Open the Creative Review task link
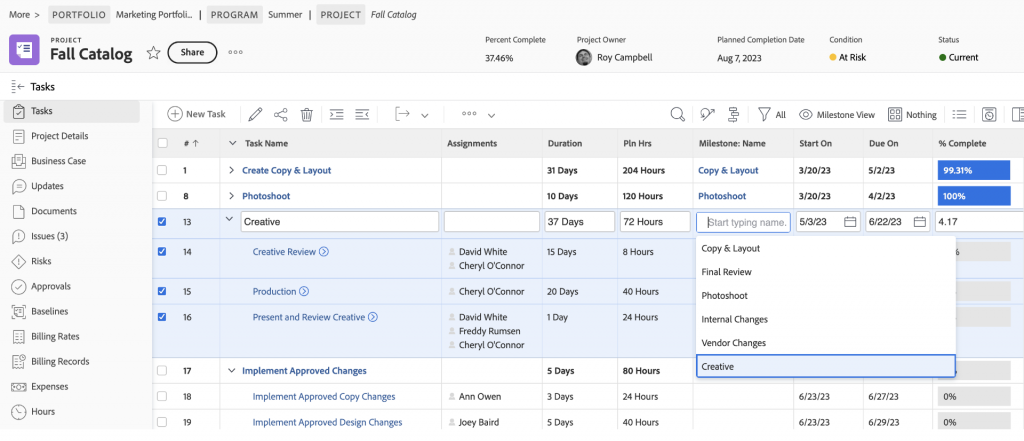The width and height of the screenshot is (1024, 441). click(284, 252)
